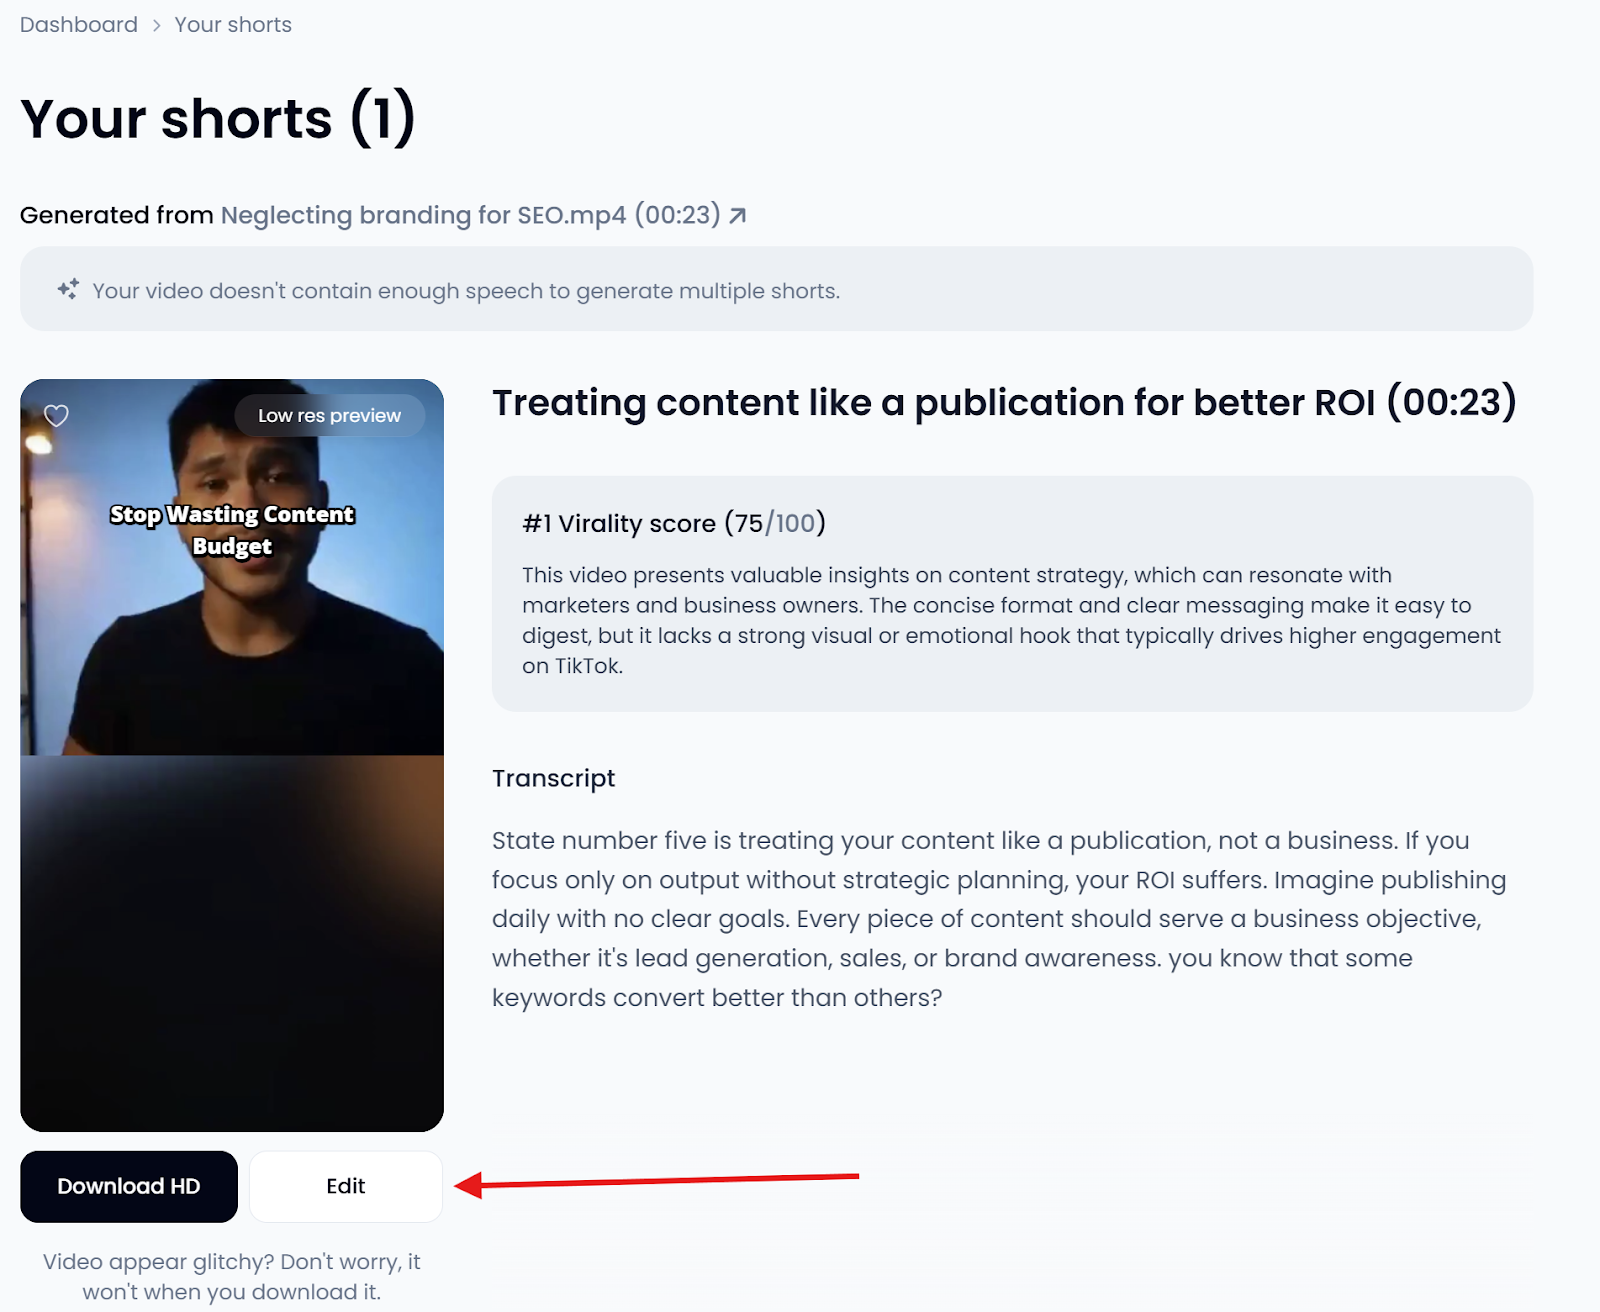Click the breadcrumb chevron separator
Viewport: 1600px width, 1312px height.
pos(156,25)
